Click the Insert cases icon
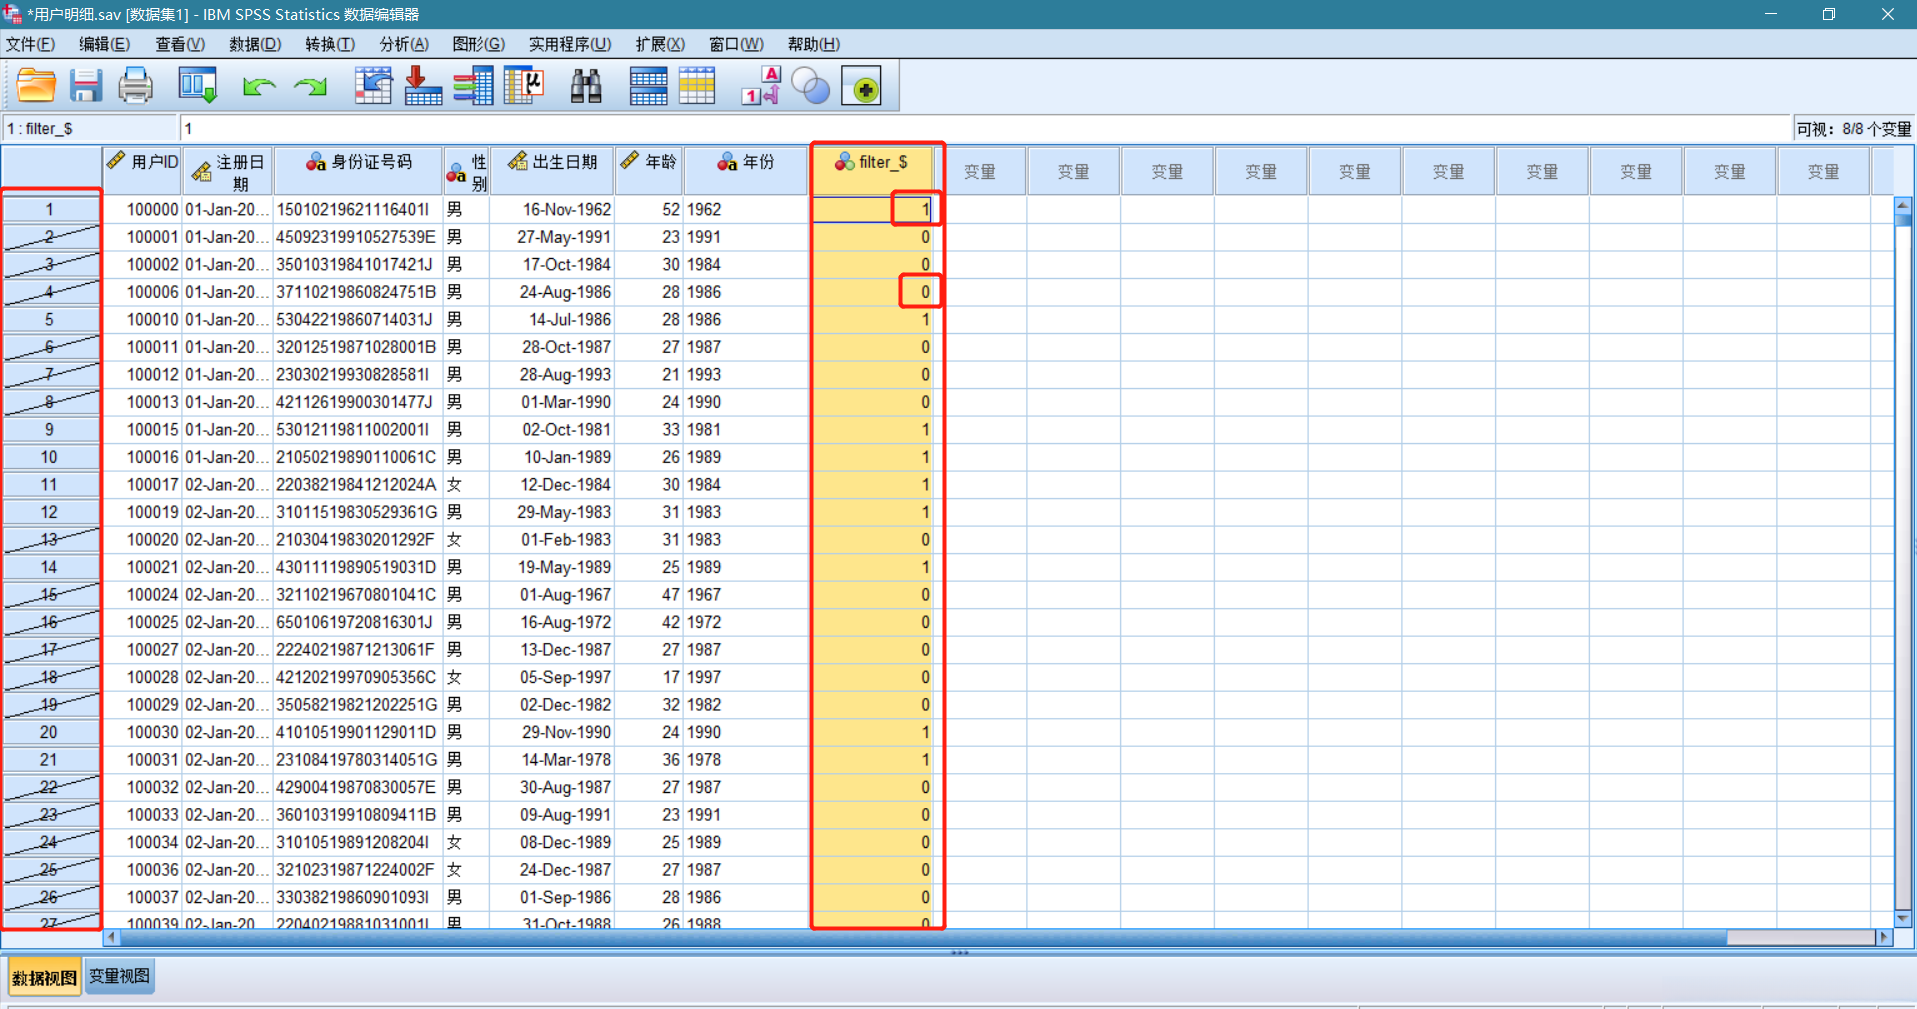 648,86
